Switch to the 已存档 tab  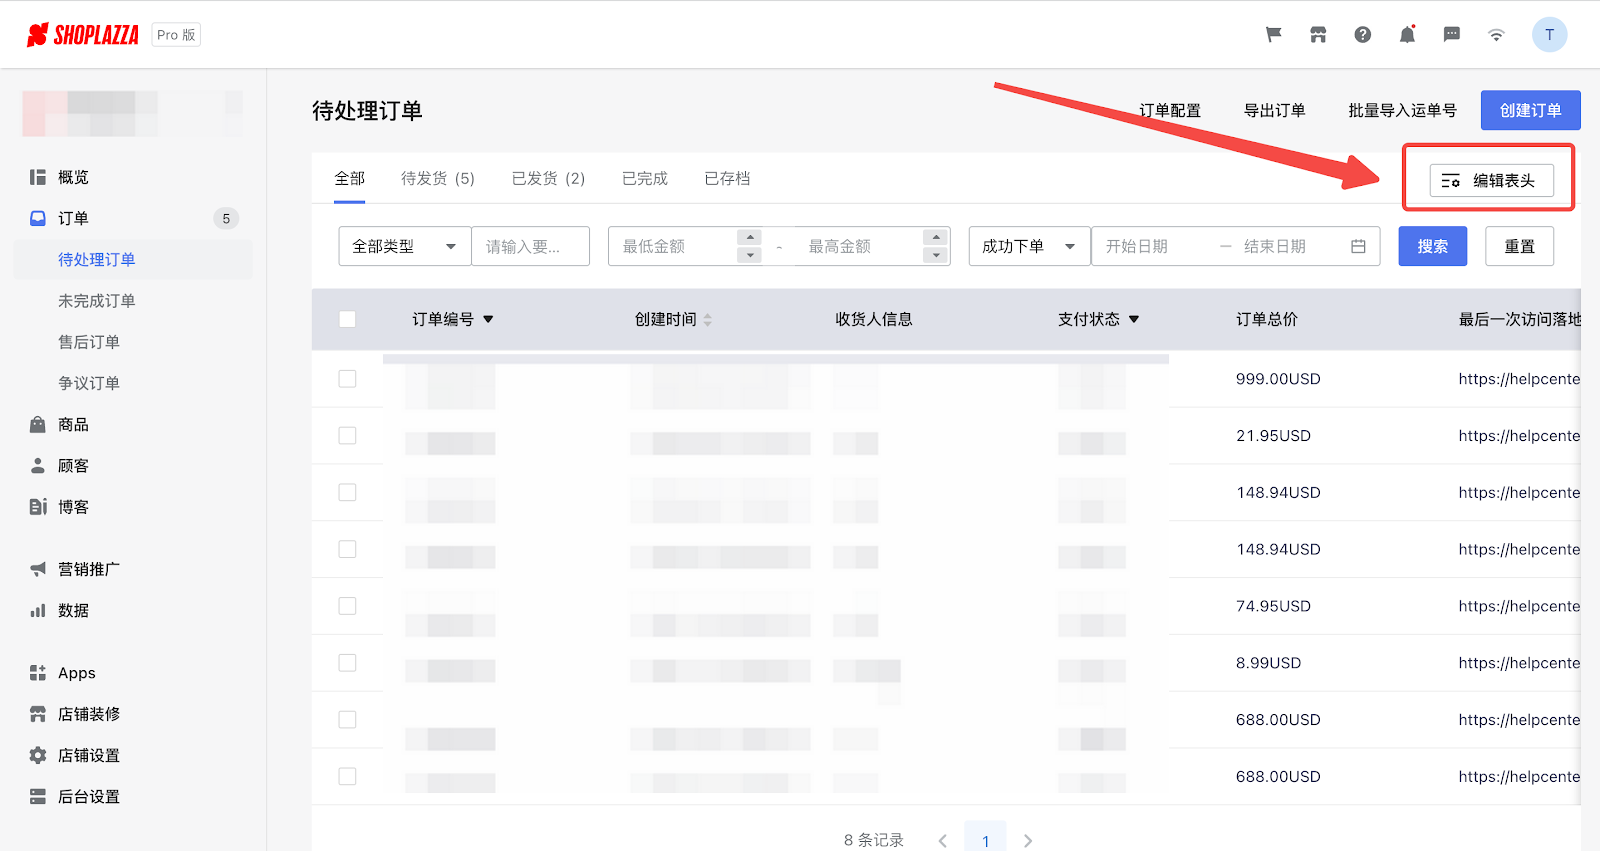tap(727, 178)
